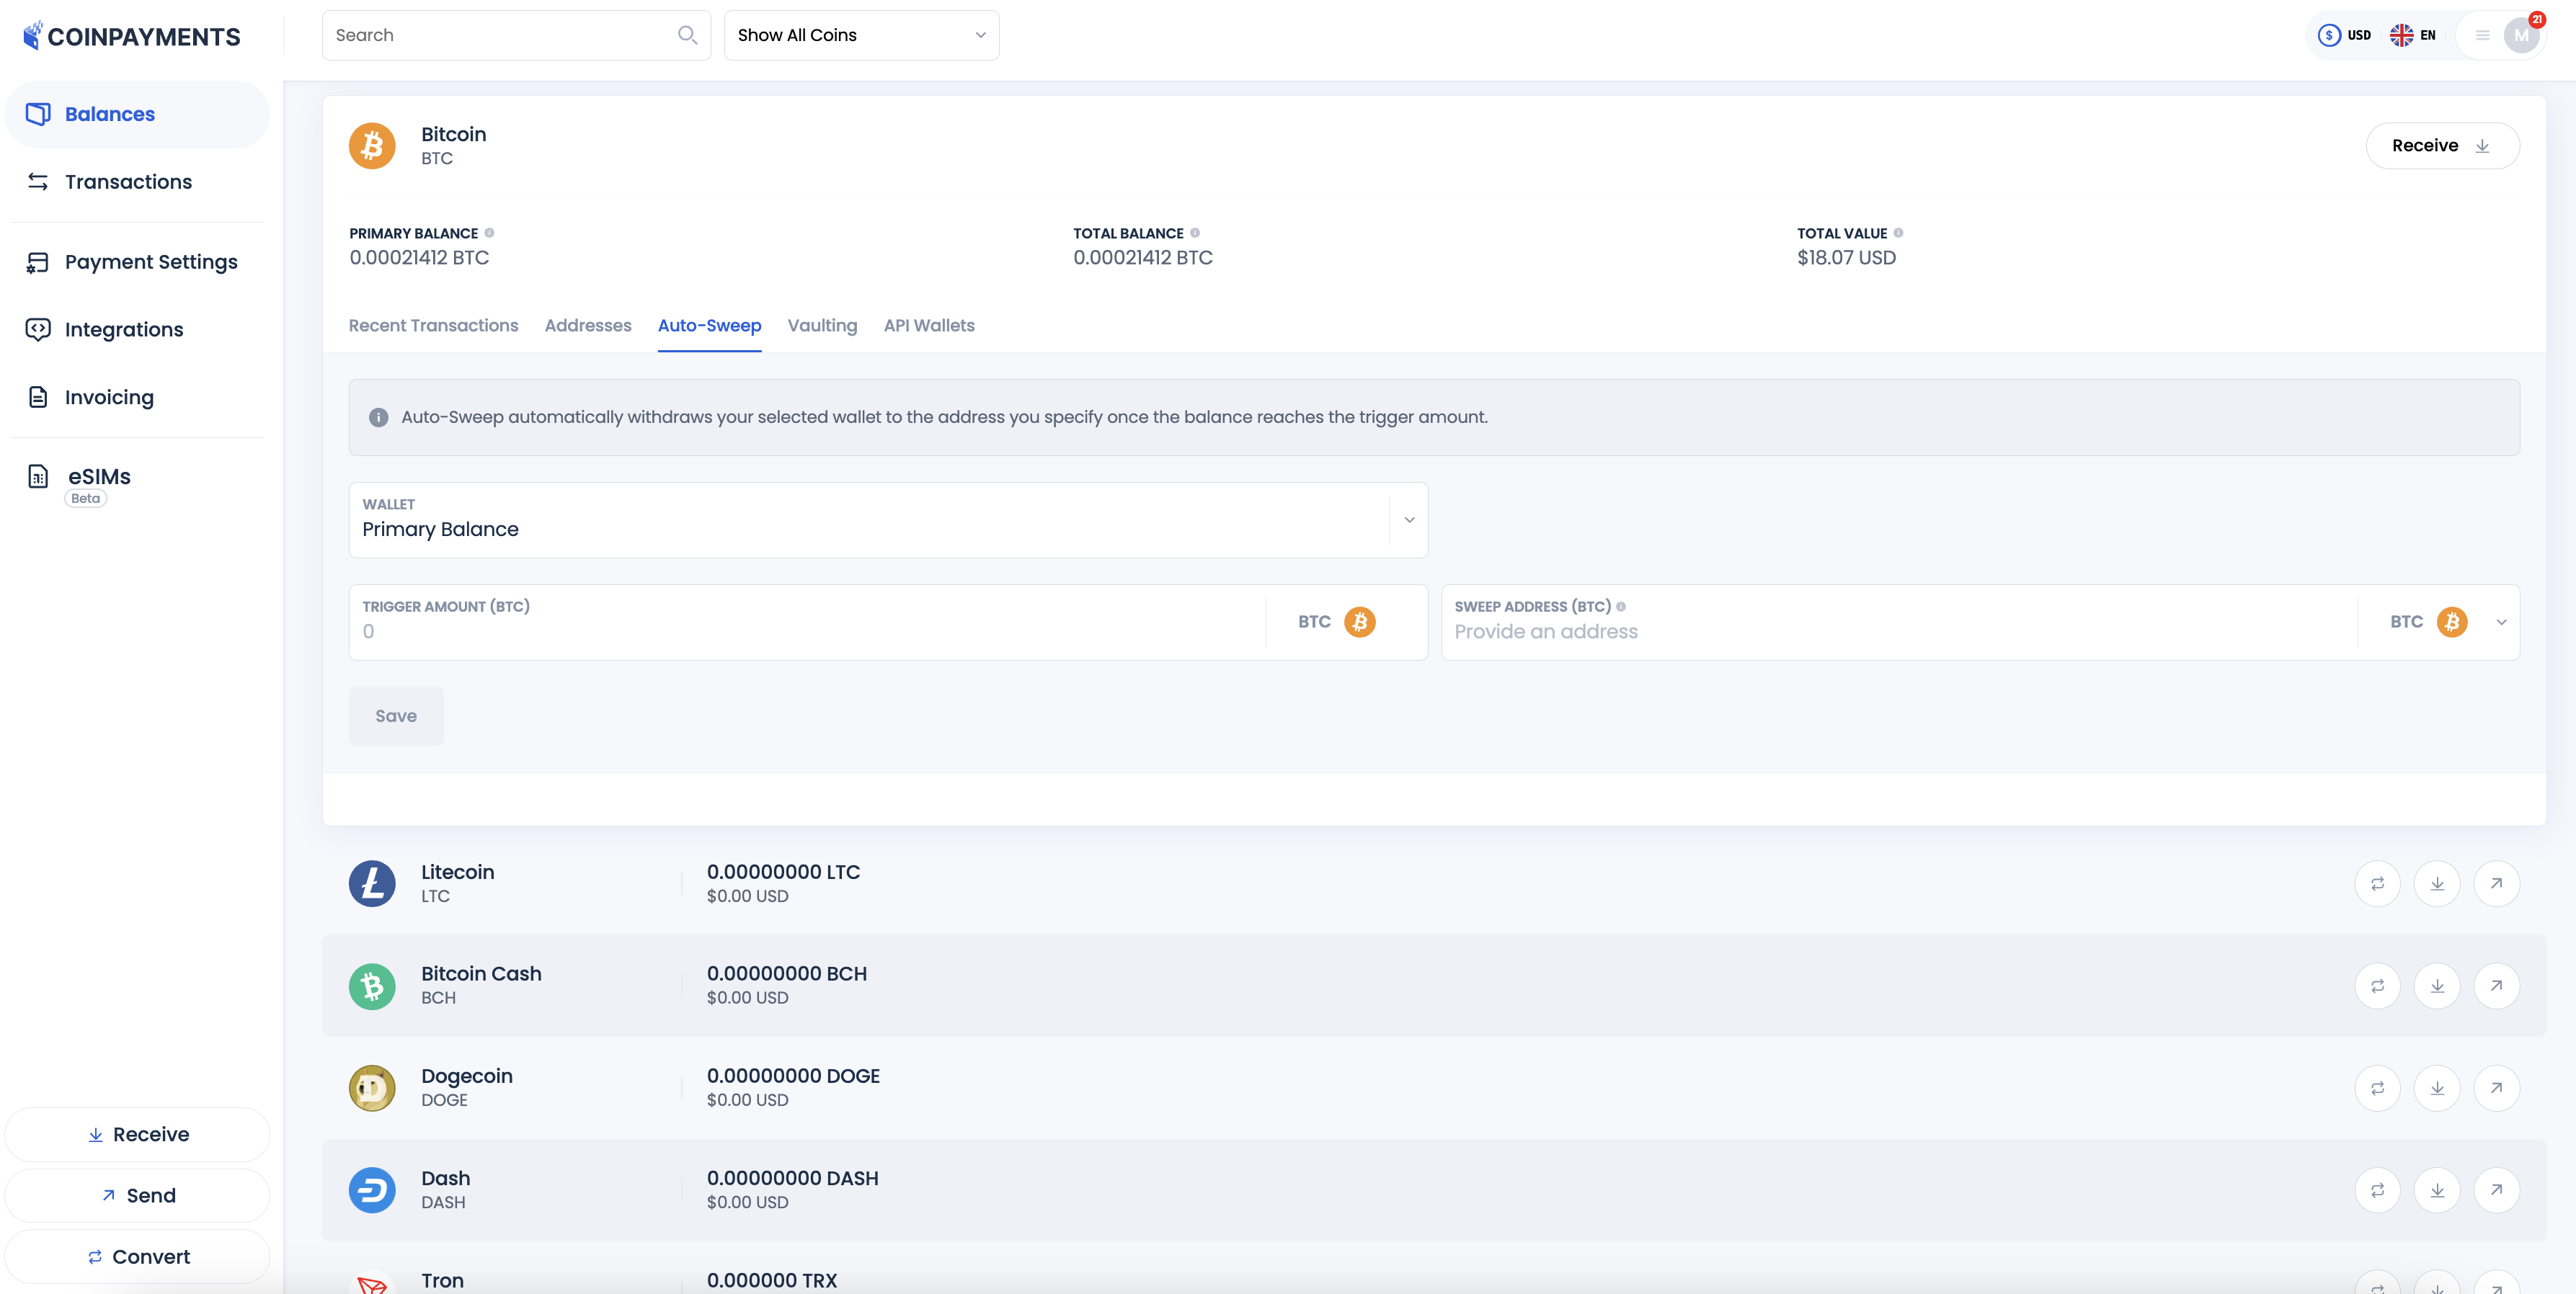Click the Litecoin convert icon

click(2377, 884)
